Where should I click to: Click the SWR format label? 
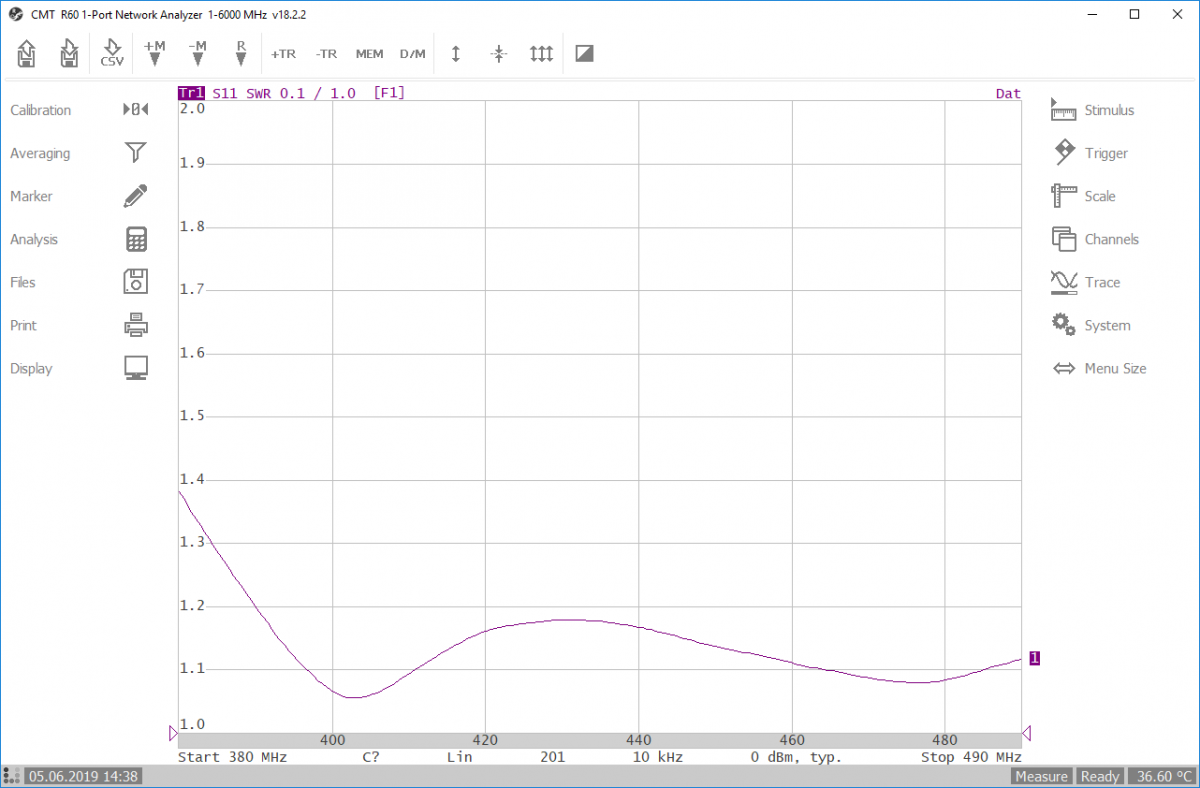[x=258, y=93]
